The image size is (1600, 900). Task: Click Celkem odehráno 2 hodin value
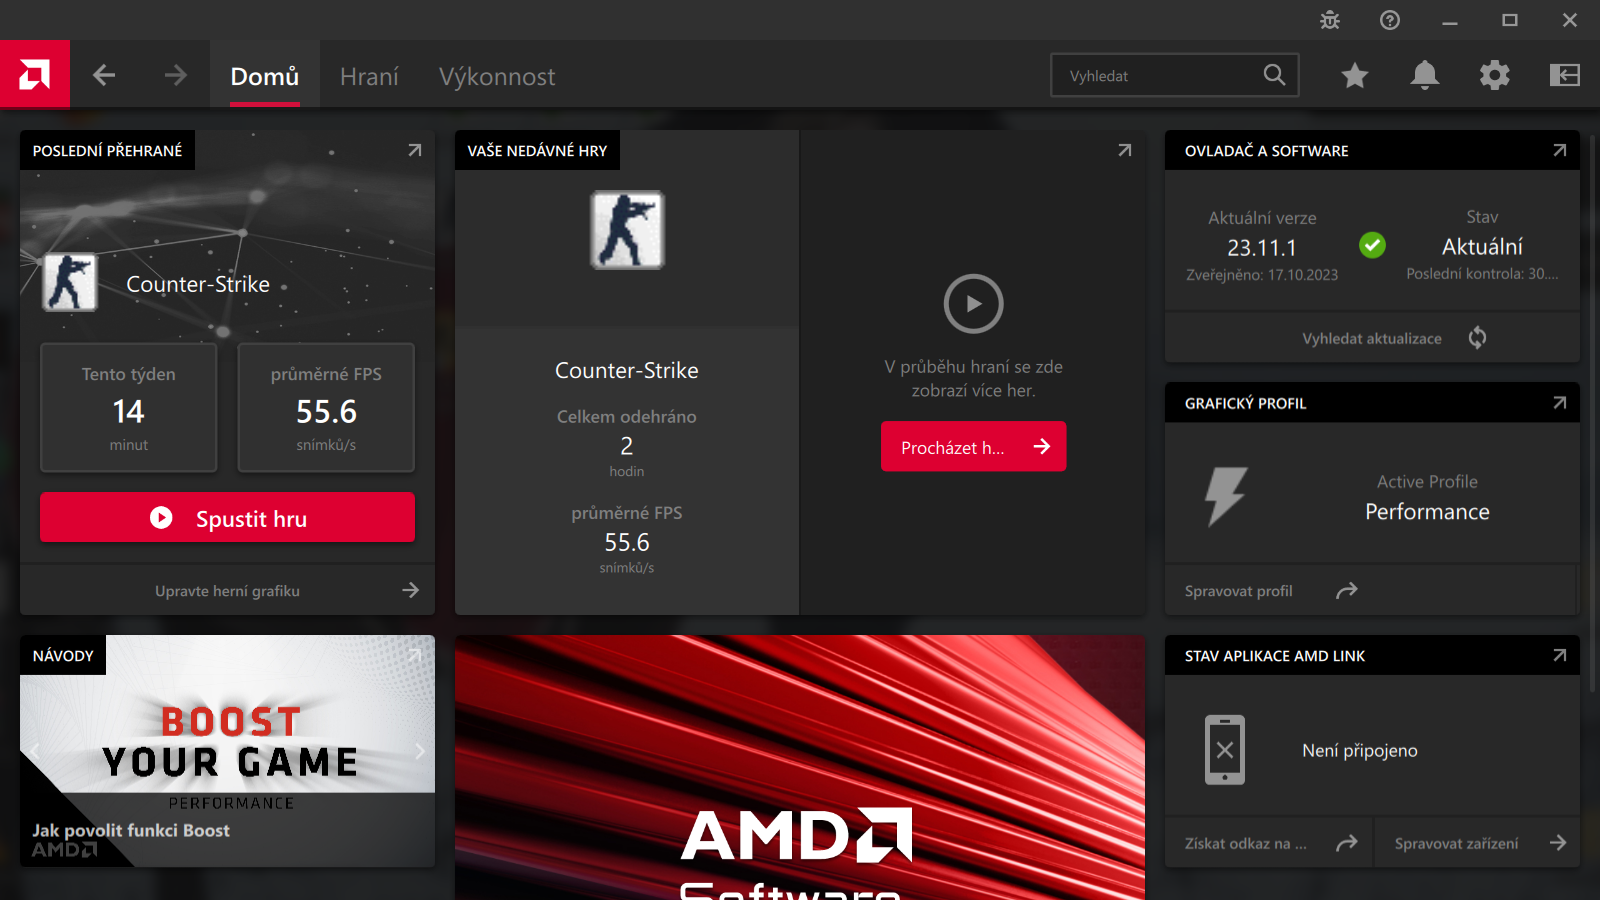pyautogui.click(x=627, y=445)
